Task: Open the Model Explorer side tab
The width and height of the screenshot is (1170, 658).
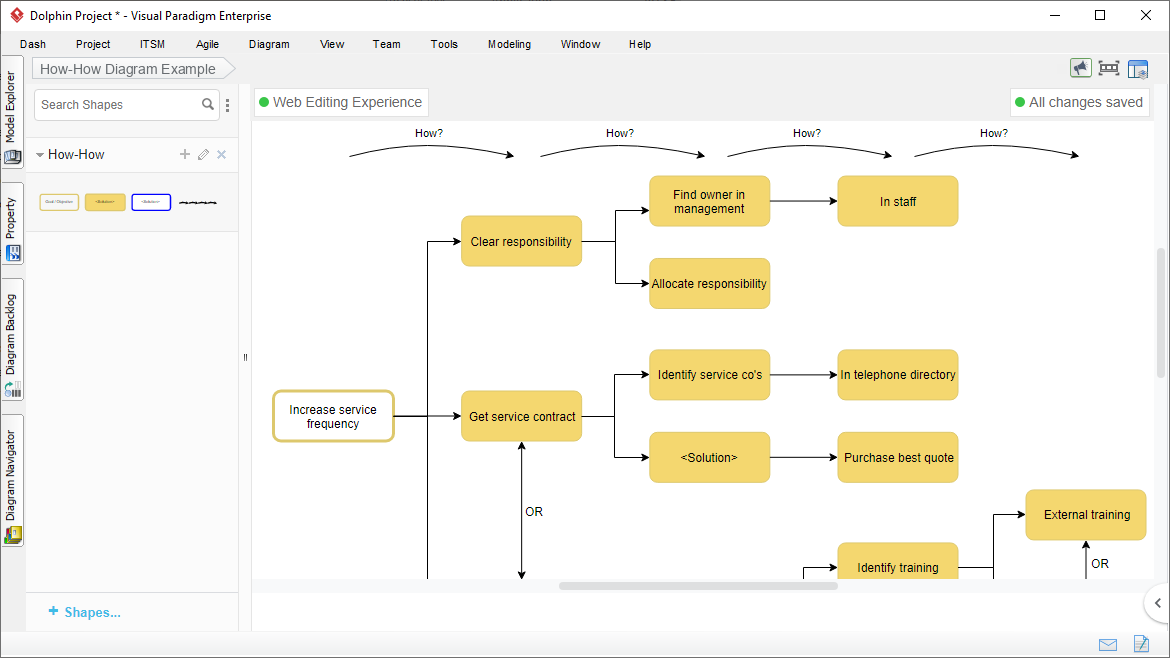Action: (x=12, y=112)
